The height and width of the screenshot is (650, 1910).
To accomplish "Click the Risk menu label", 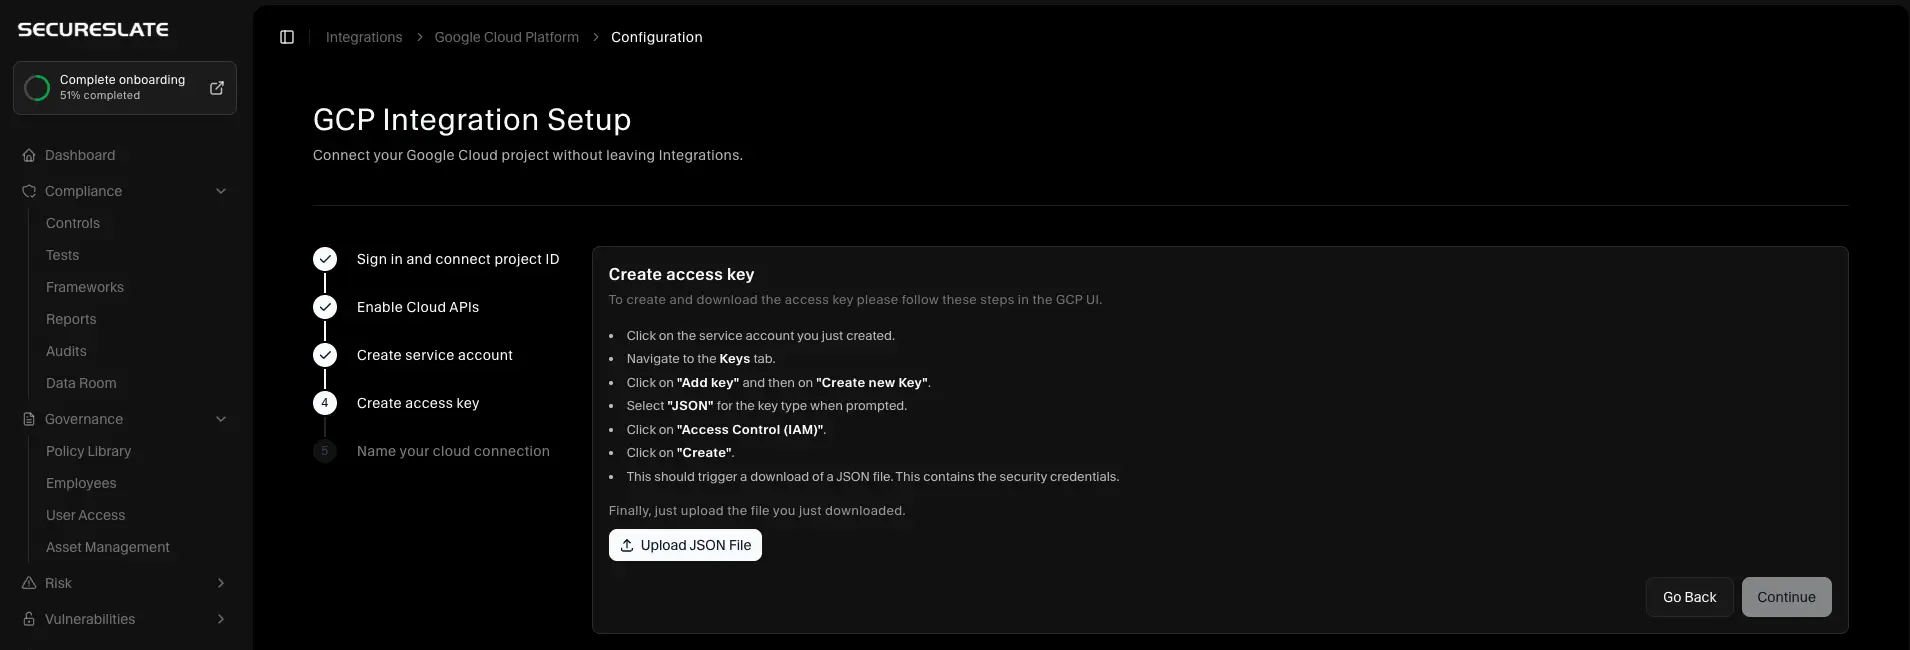I will click(x=58, y=583).
